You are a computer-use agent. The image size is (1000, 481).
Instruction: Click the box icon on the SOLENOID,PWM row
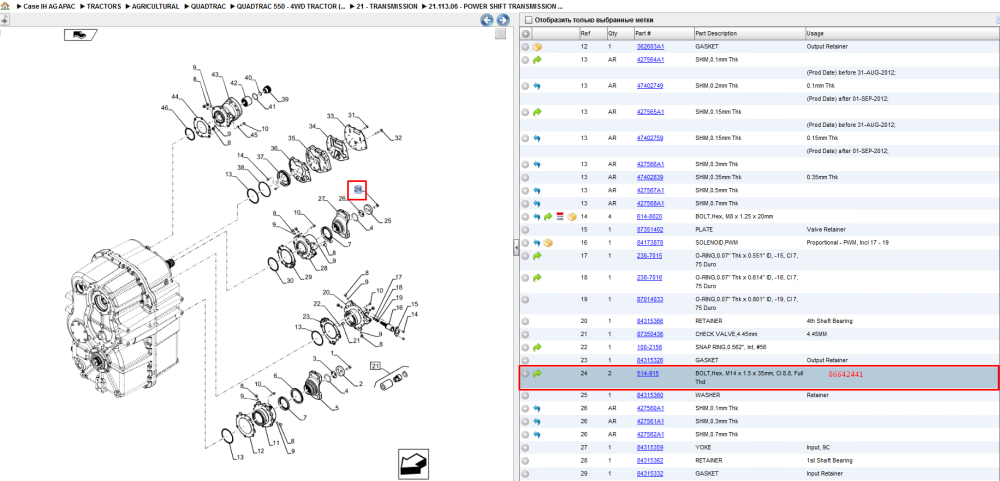548,243
